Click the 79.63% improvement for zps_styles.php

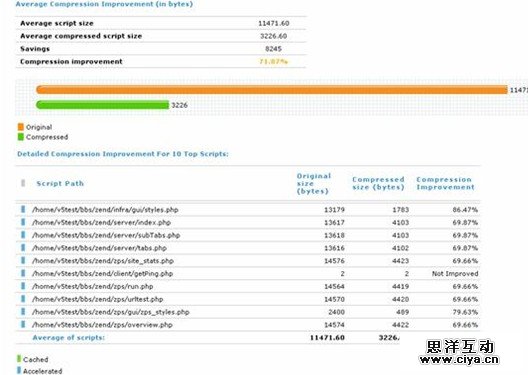point(465,312)
